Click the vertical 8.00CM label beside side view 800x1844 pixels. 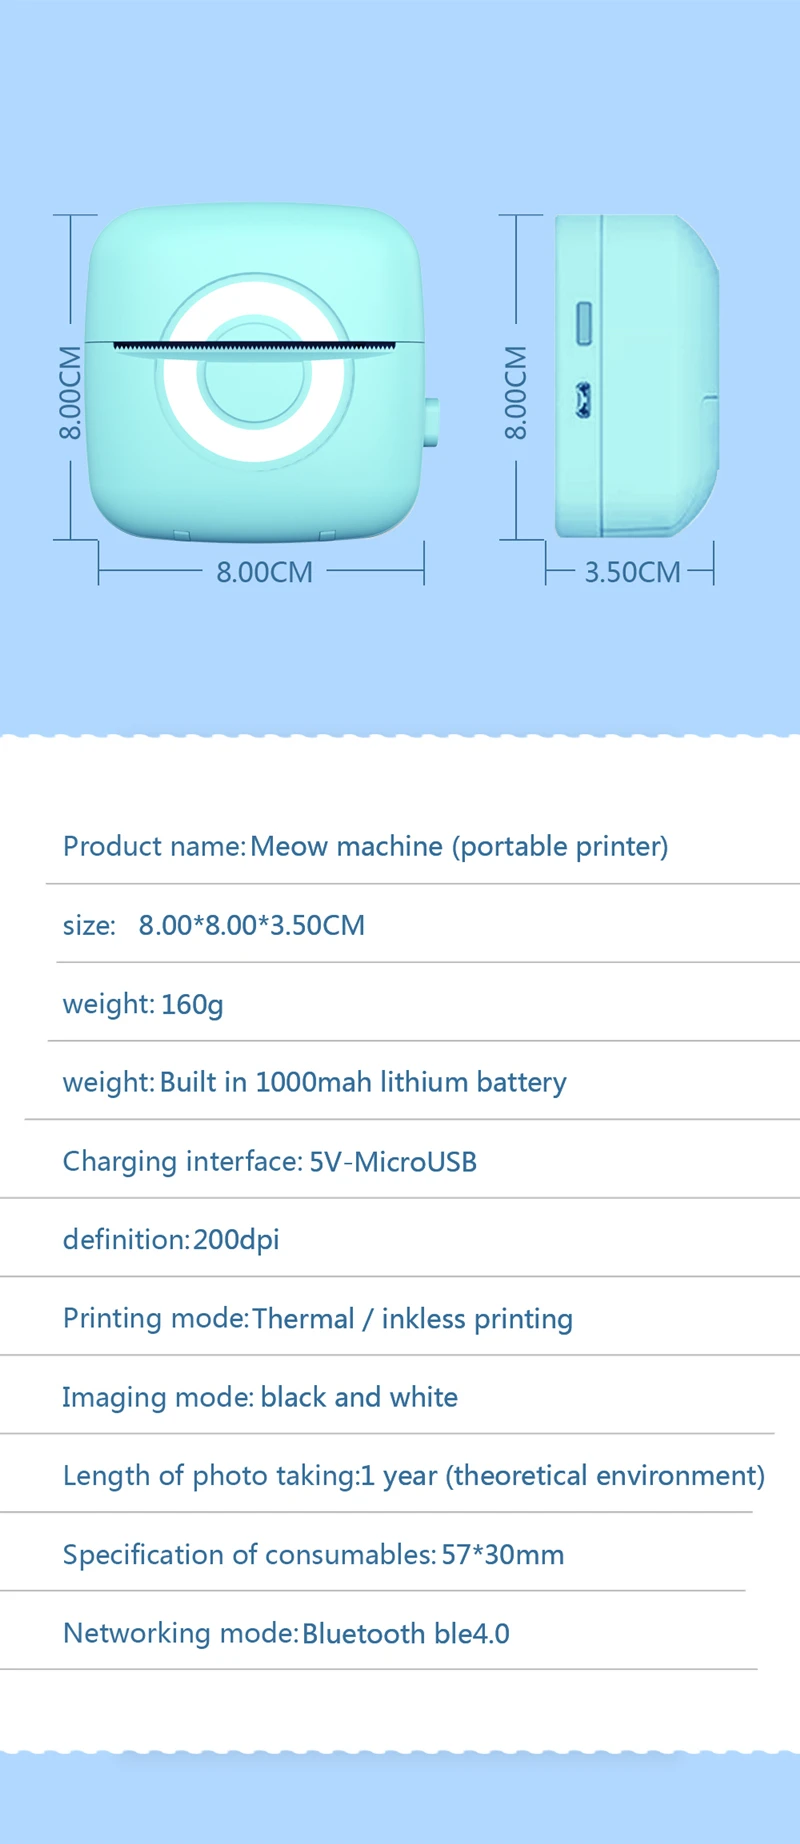click(x=515, y=392)
